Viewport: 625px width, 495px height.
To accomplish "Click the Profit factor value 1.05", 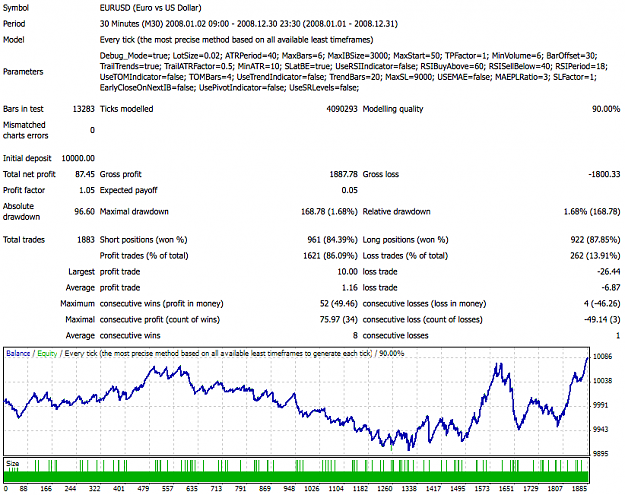I will 86,191.
